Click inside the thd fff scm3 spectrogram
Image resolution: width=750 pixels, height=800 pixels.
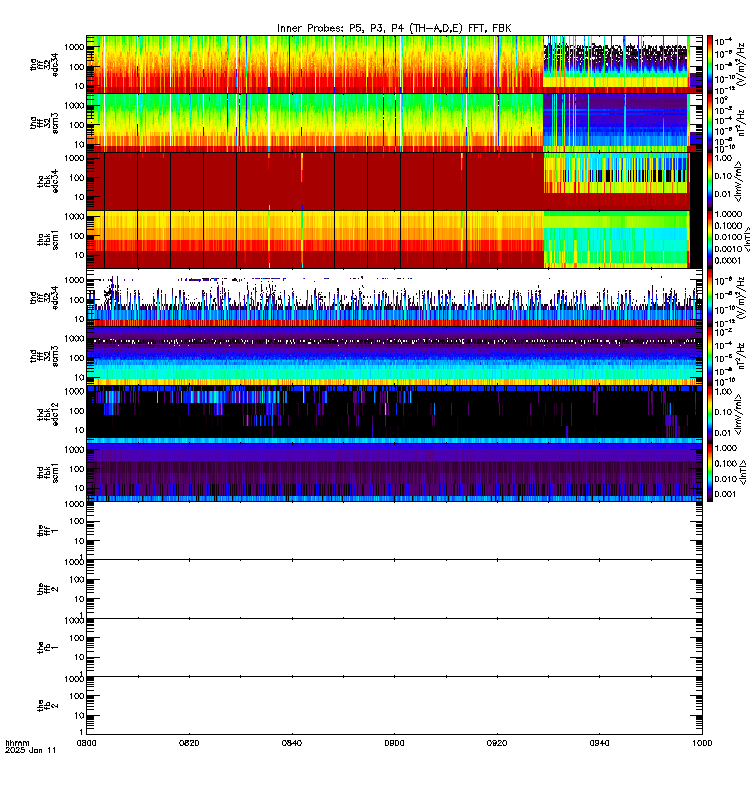394,356
